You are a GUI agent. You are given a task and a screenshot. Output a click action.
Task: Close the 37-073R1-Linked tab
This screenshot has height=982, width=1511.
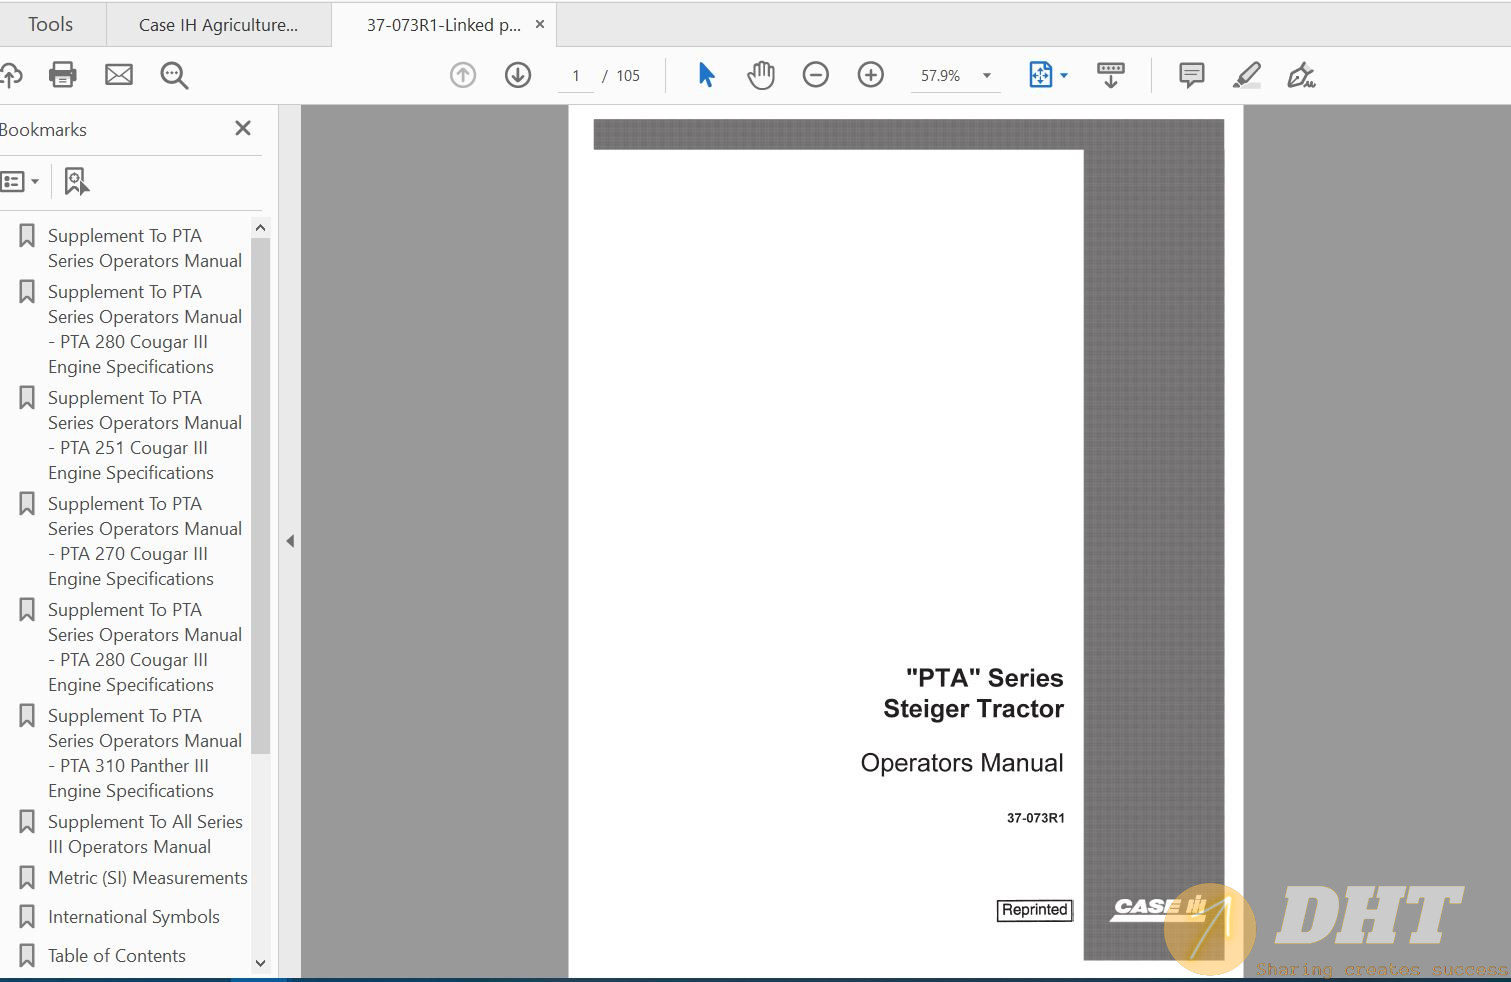coord(540,24)
